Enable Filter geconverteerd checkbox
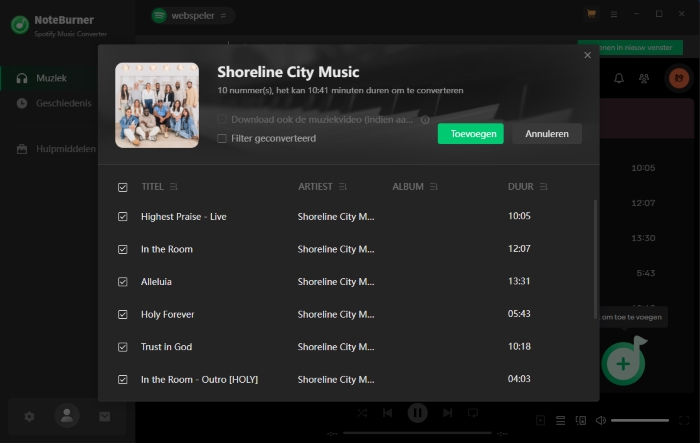The width and height of the screenshot is (700, 443). point(222,138)
